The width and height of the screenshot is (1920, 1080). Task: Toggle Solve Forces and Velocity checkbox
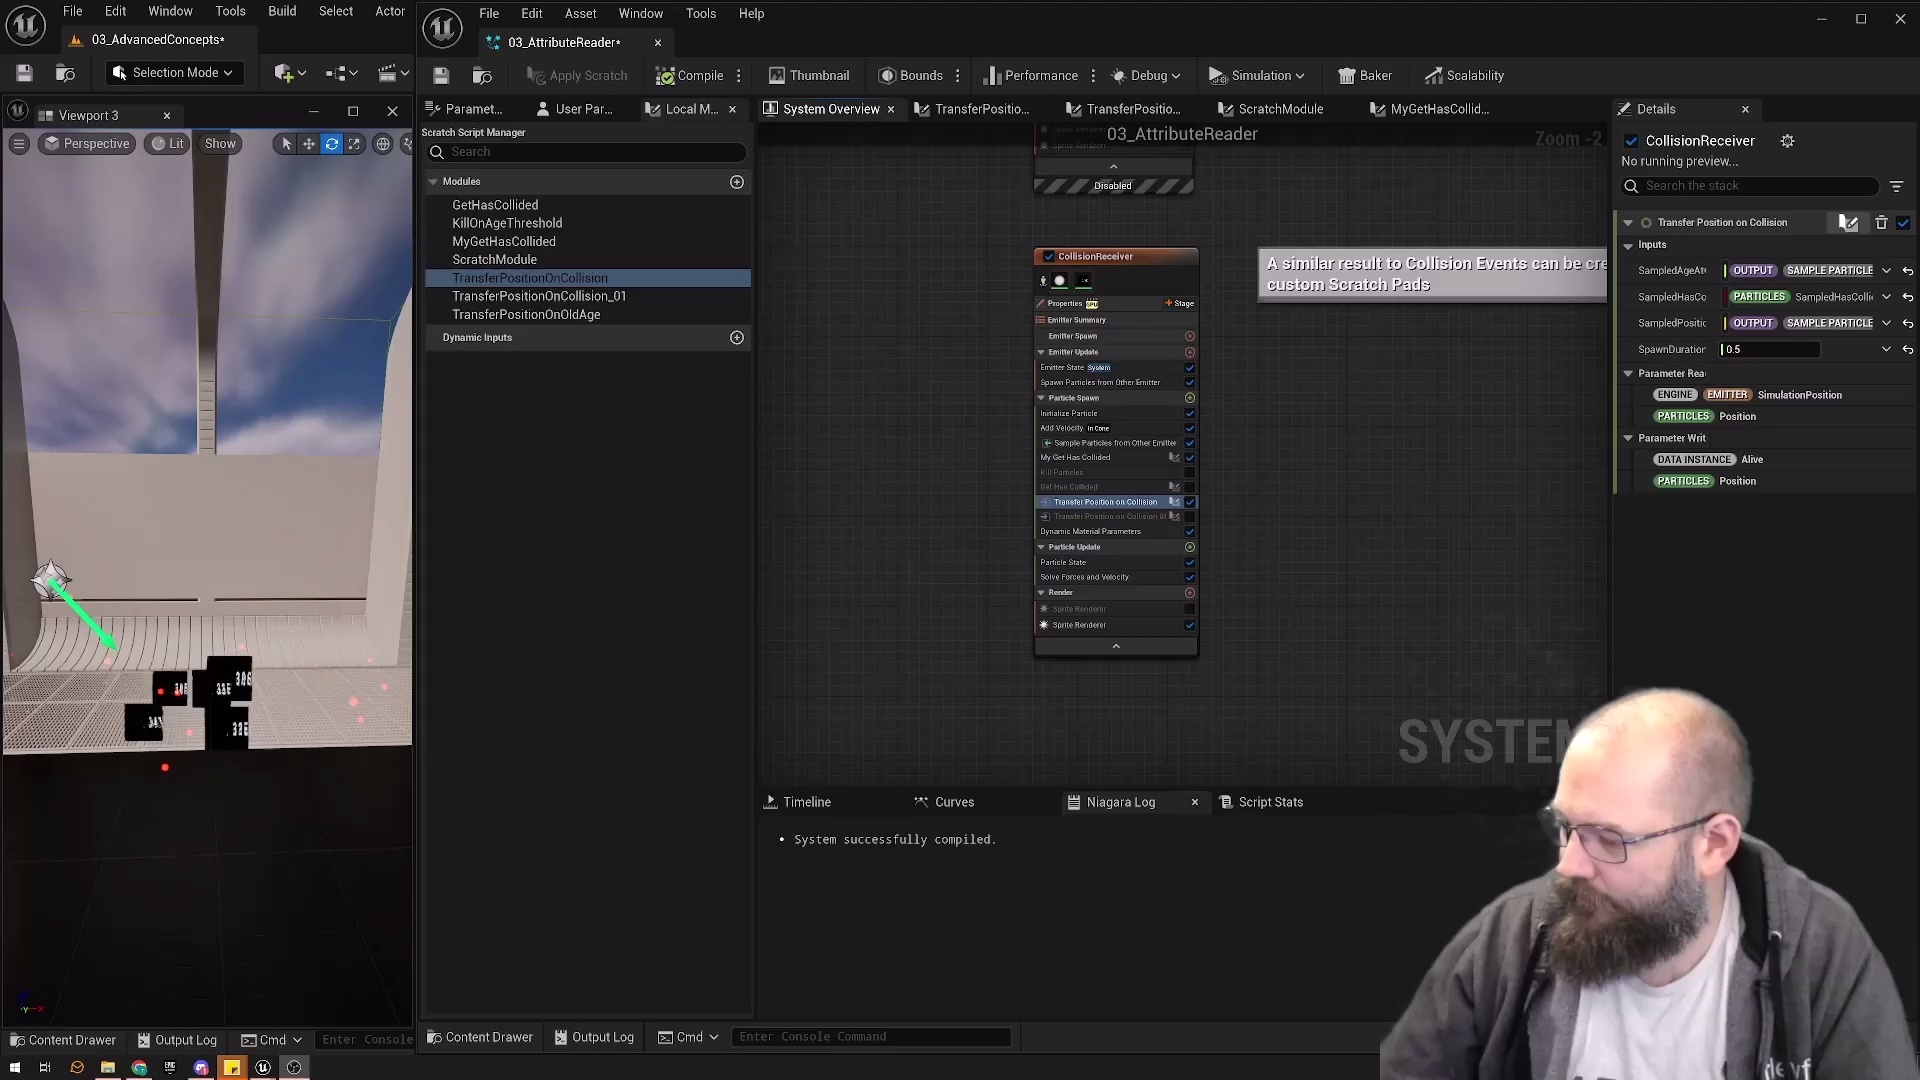pyautogui.click(x=1190, y=577)
